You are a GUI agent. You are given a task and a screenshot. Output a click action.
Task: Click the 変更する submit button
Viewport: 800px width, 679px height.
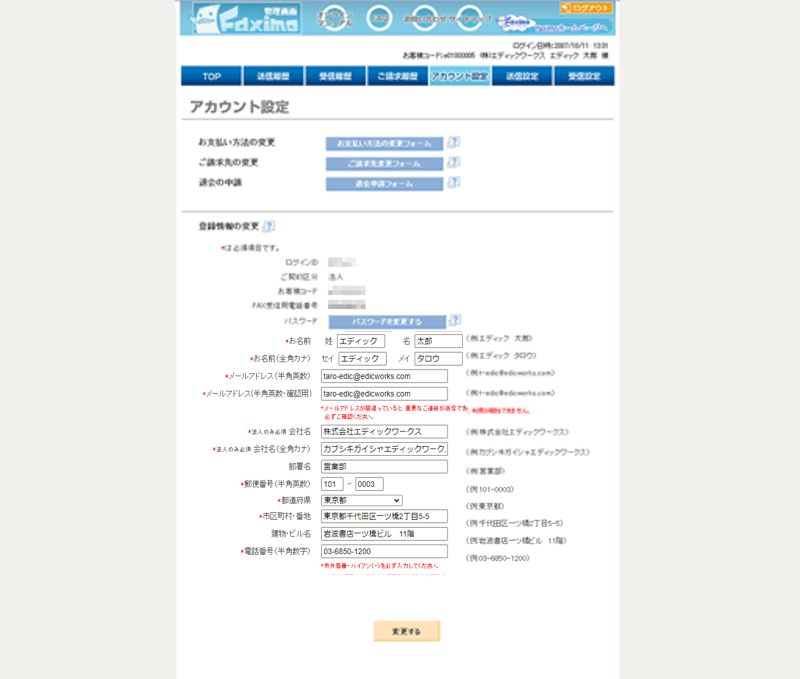(407, 631)
